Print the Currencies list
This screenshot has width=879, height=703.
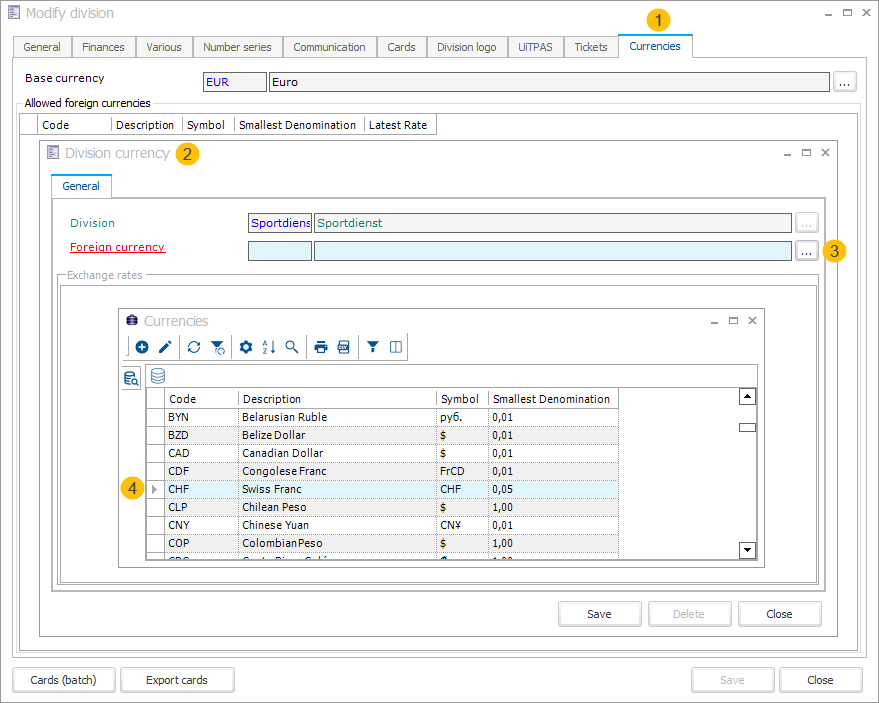tap(321, 347)
